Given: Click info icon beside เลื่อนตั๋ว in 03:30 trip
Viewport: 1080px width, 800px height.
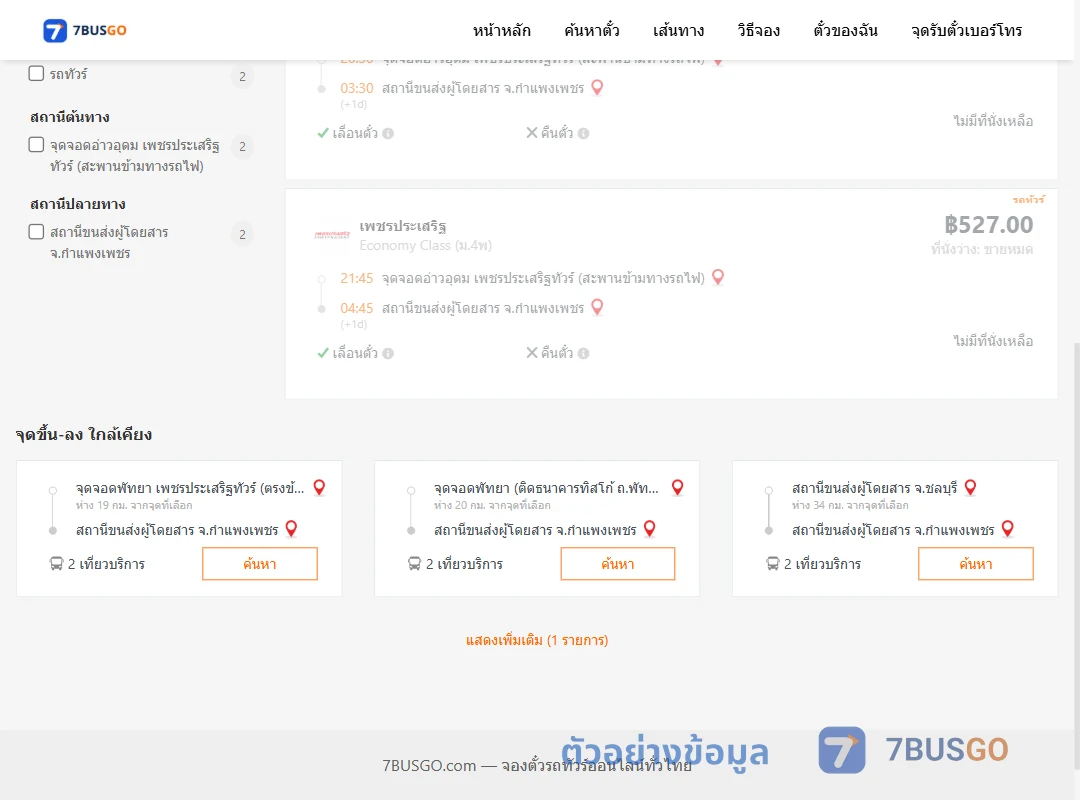Looking at the screenshot, I should 388,134.
